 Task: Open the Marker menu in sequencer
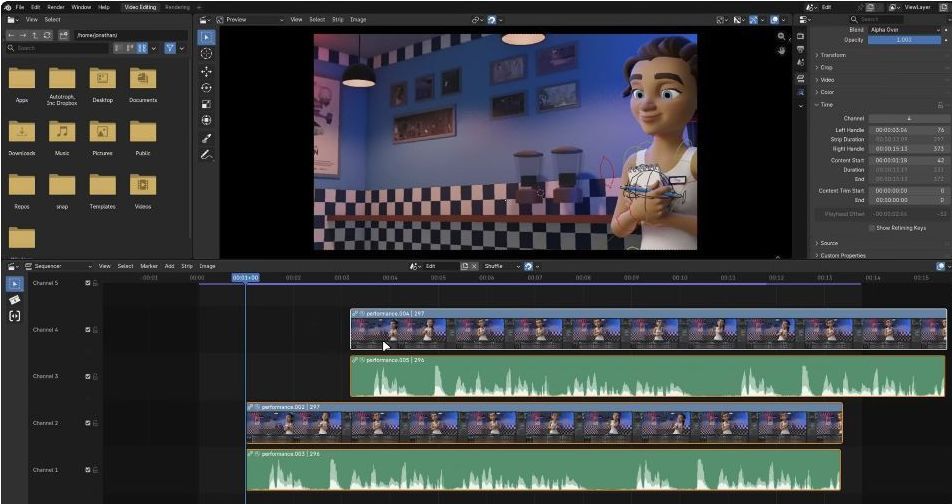(149, 266)
